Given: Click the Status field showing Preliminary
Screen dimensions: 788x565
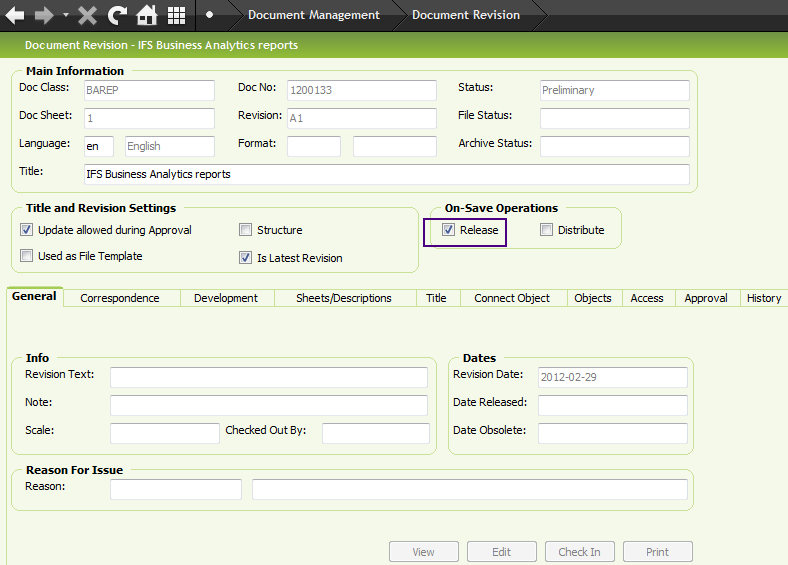Looking at the screenshot, I should (x=615, y=90).
